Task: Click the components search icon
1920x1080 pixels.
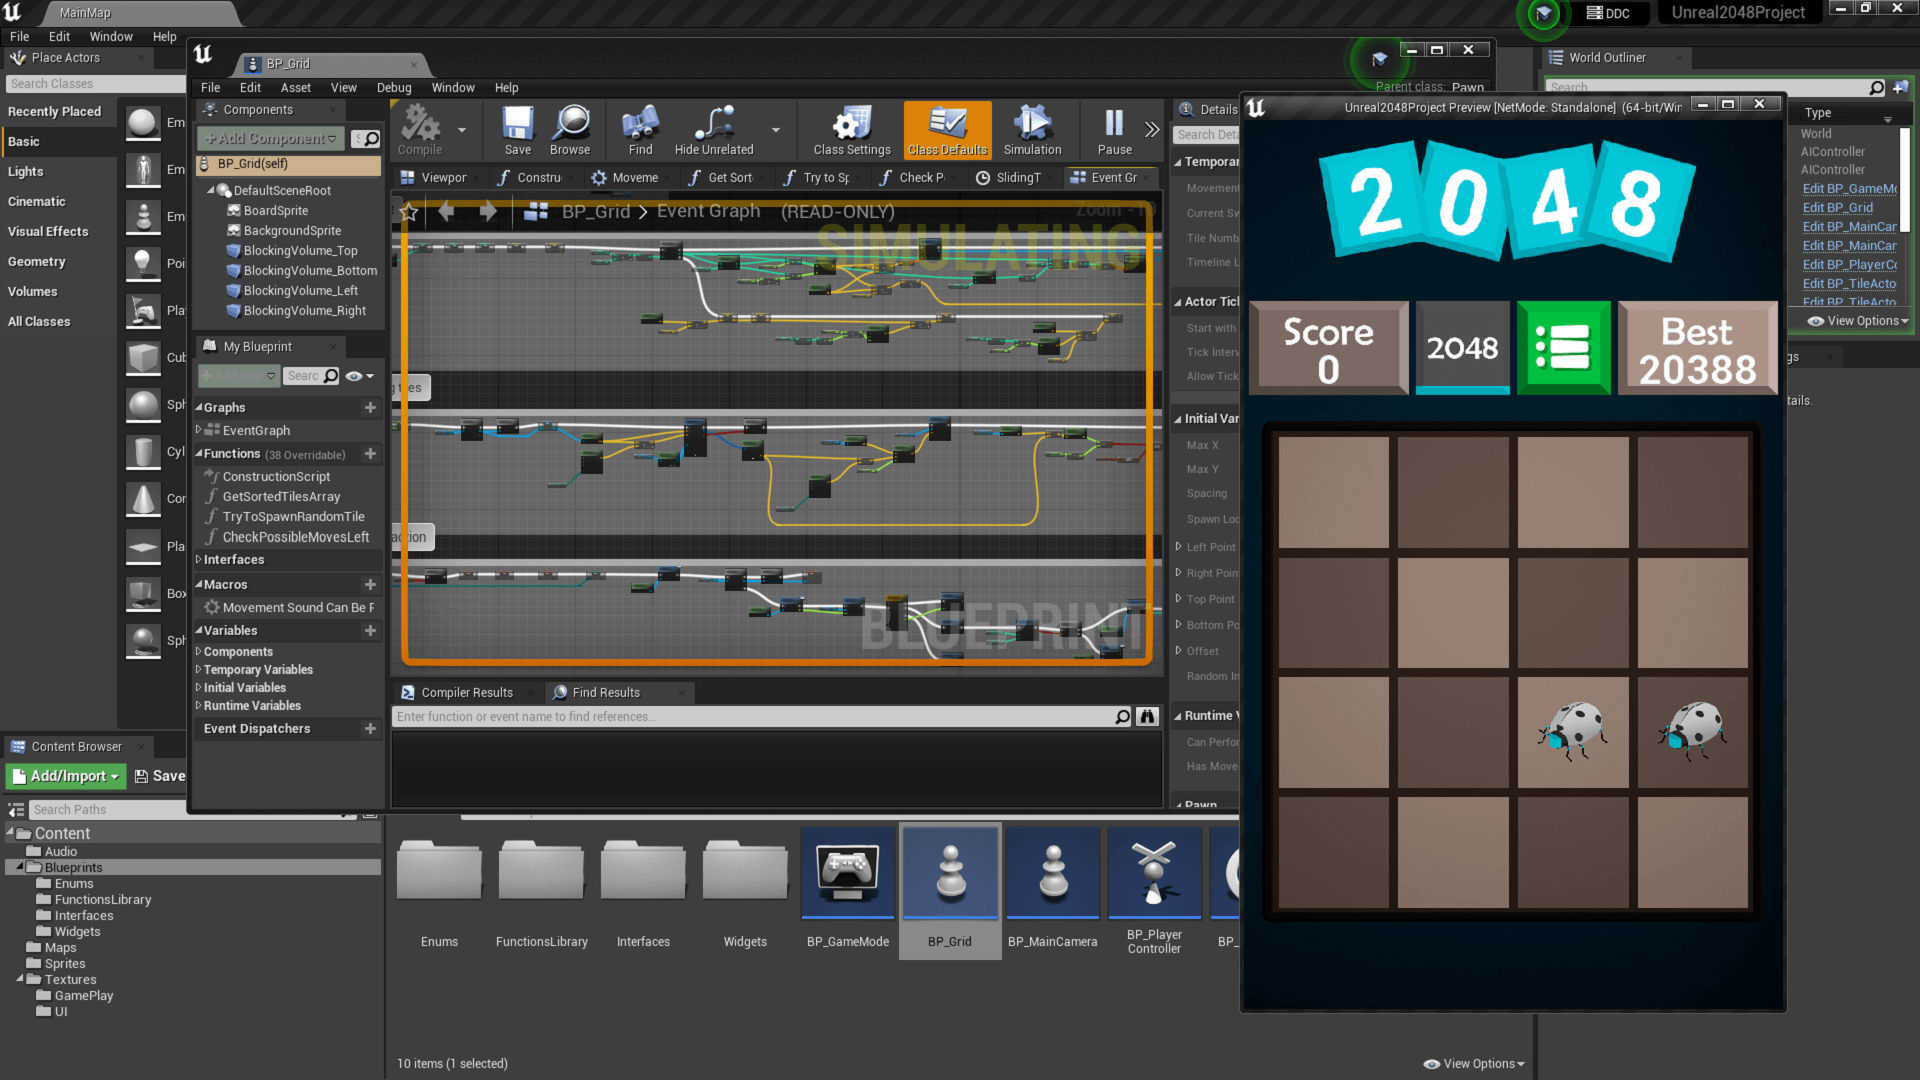Action: click(x=371, y=139)
